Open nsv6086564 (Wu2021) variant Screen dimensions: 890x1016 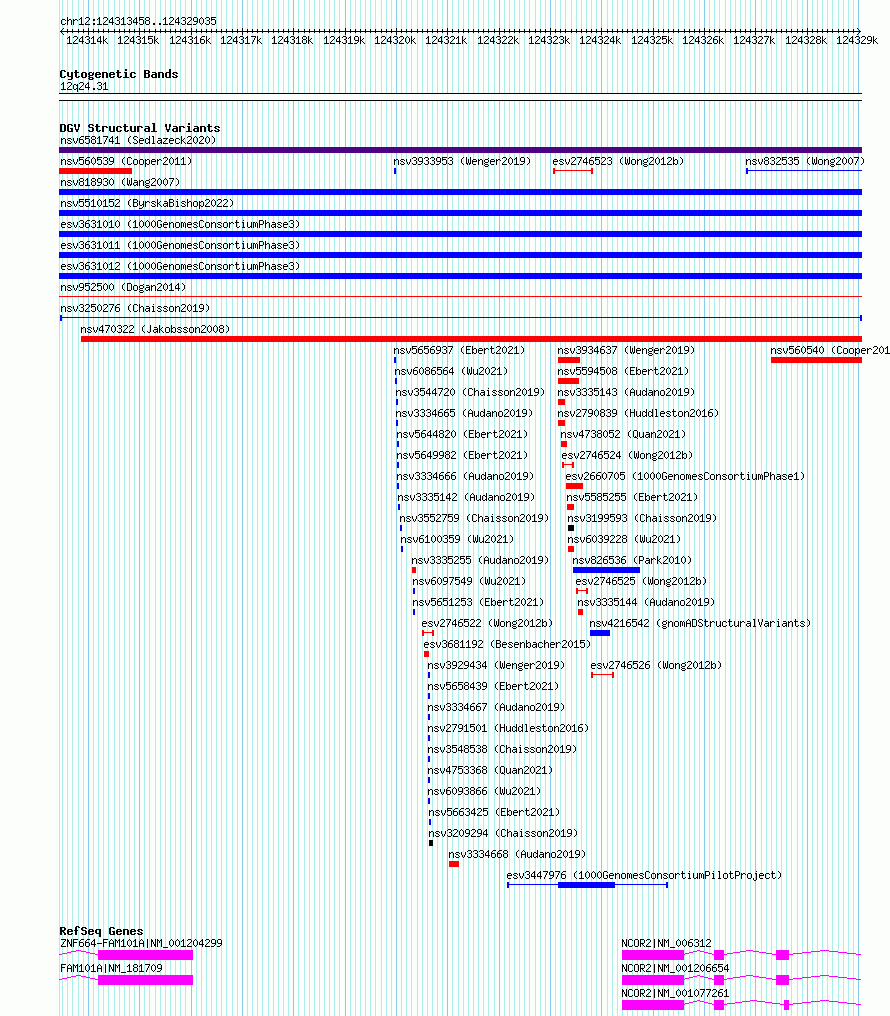(451, 371)
